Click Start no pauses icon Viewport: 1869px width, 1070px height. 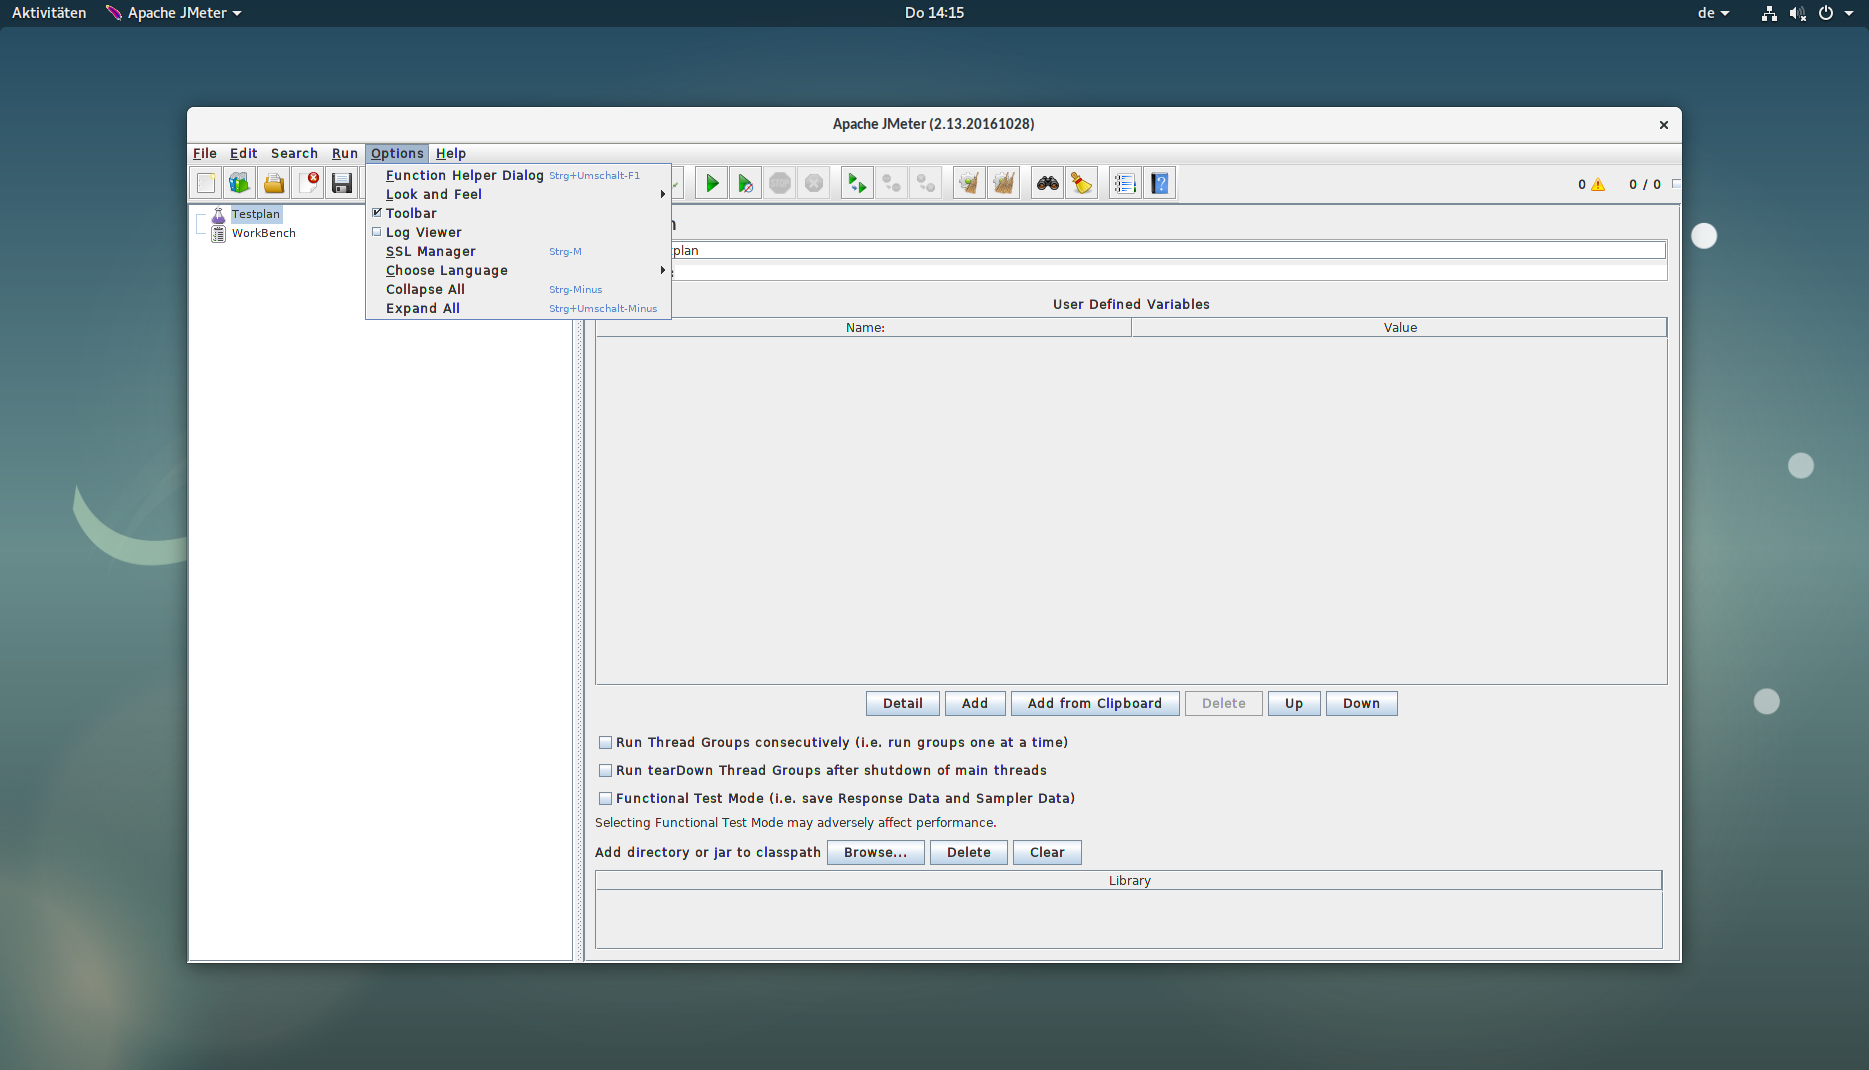click(746, 183)
